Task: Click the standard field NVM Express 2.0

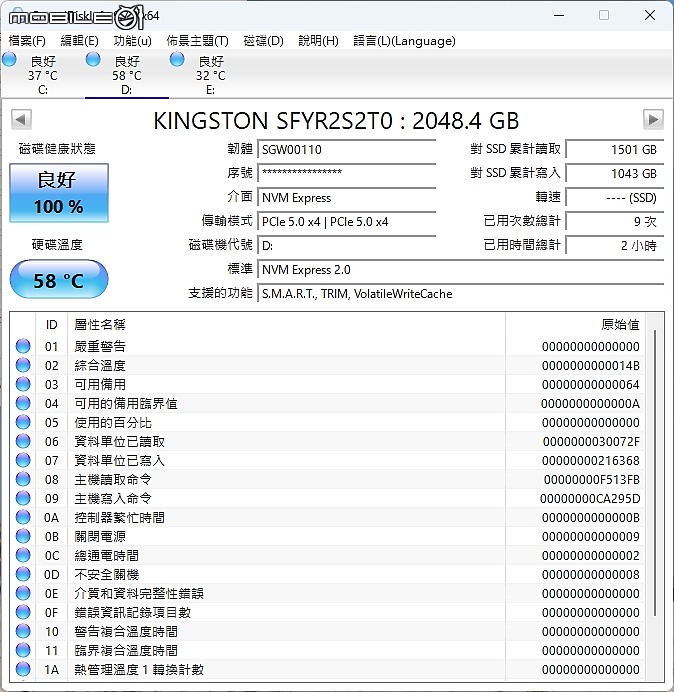Action: point(461,270)
